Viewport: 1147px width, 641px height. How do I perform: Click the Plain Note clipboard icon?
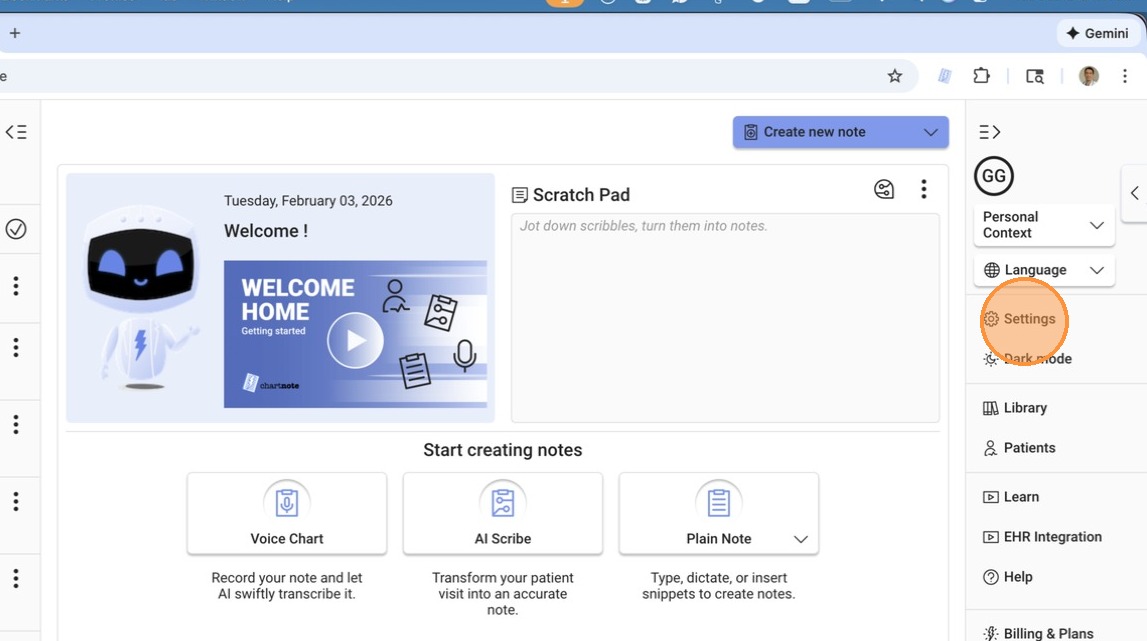(x=718, y=501)
